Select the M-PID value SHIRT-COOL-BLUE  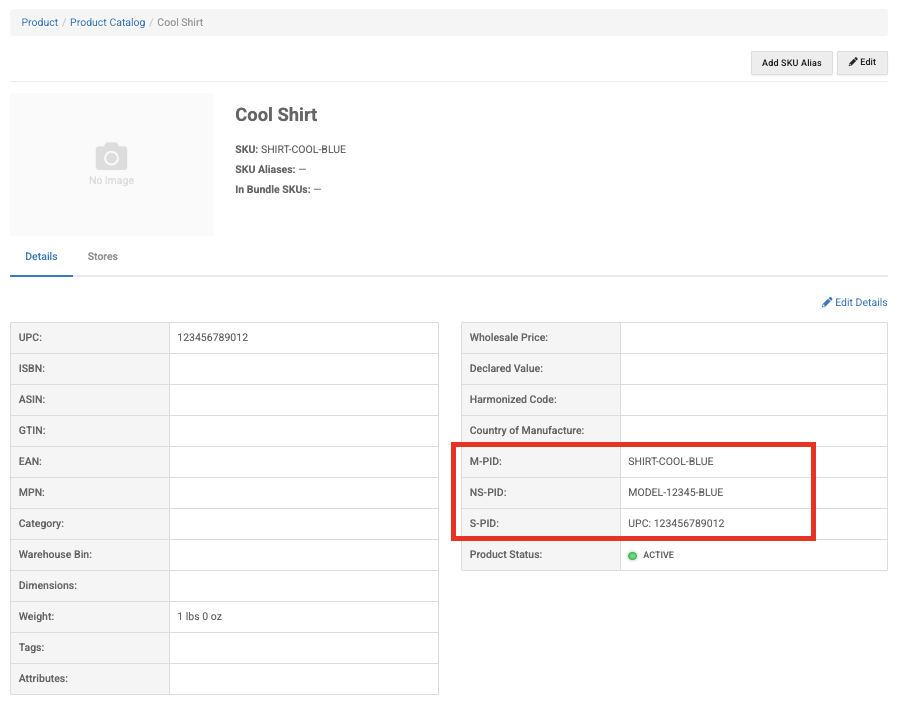(670, 461)
